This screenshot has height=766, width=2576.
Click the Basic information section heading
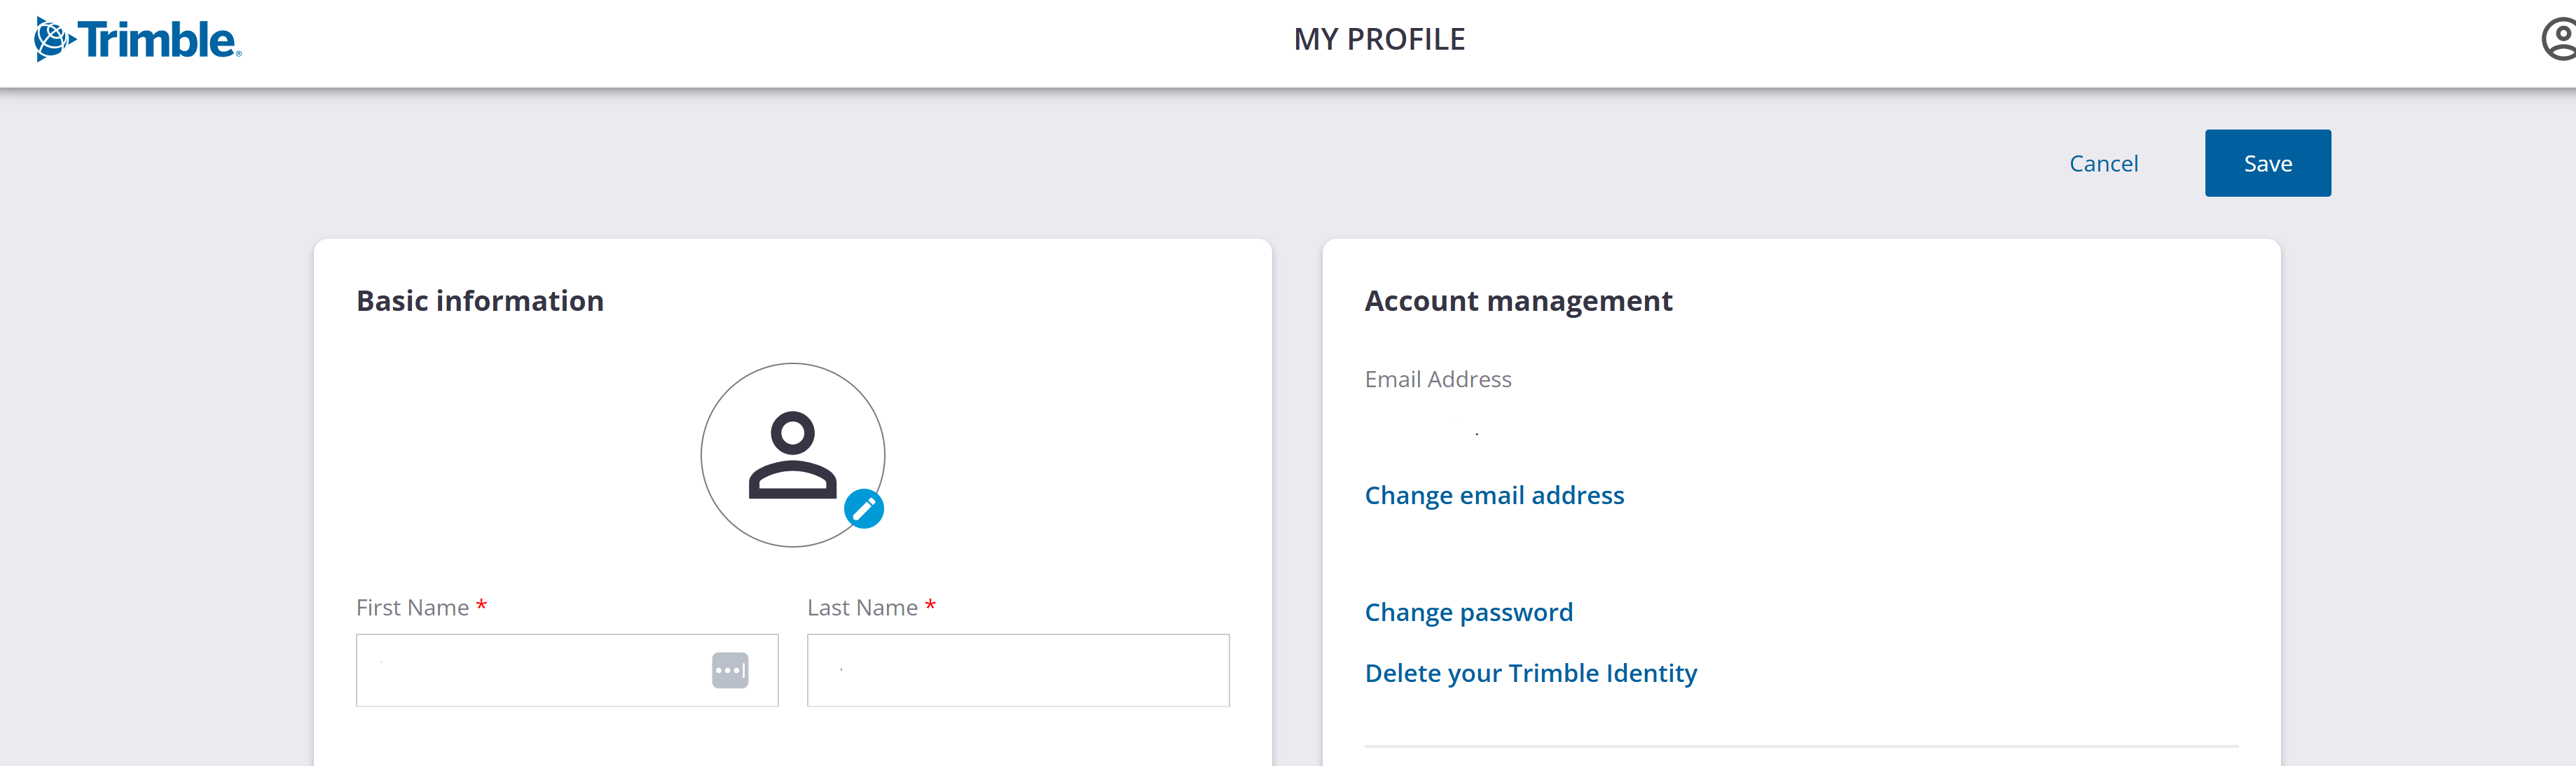click(x=480, y=300)
